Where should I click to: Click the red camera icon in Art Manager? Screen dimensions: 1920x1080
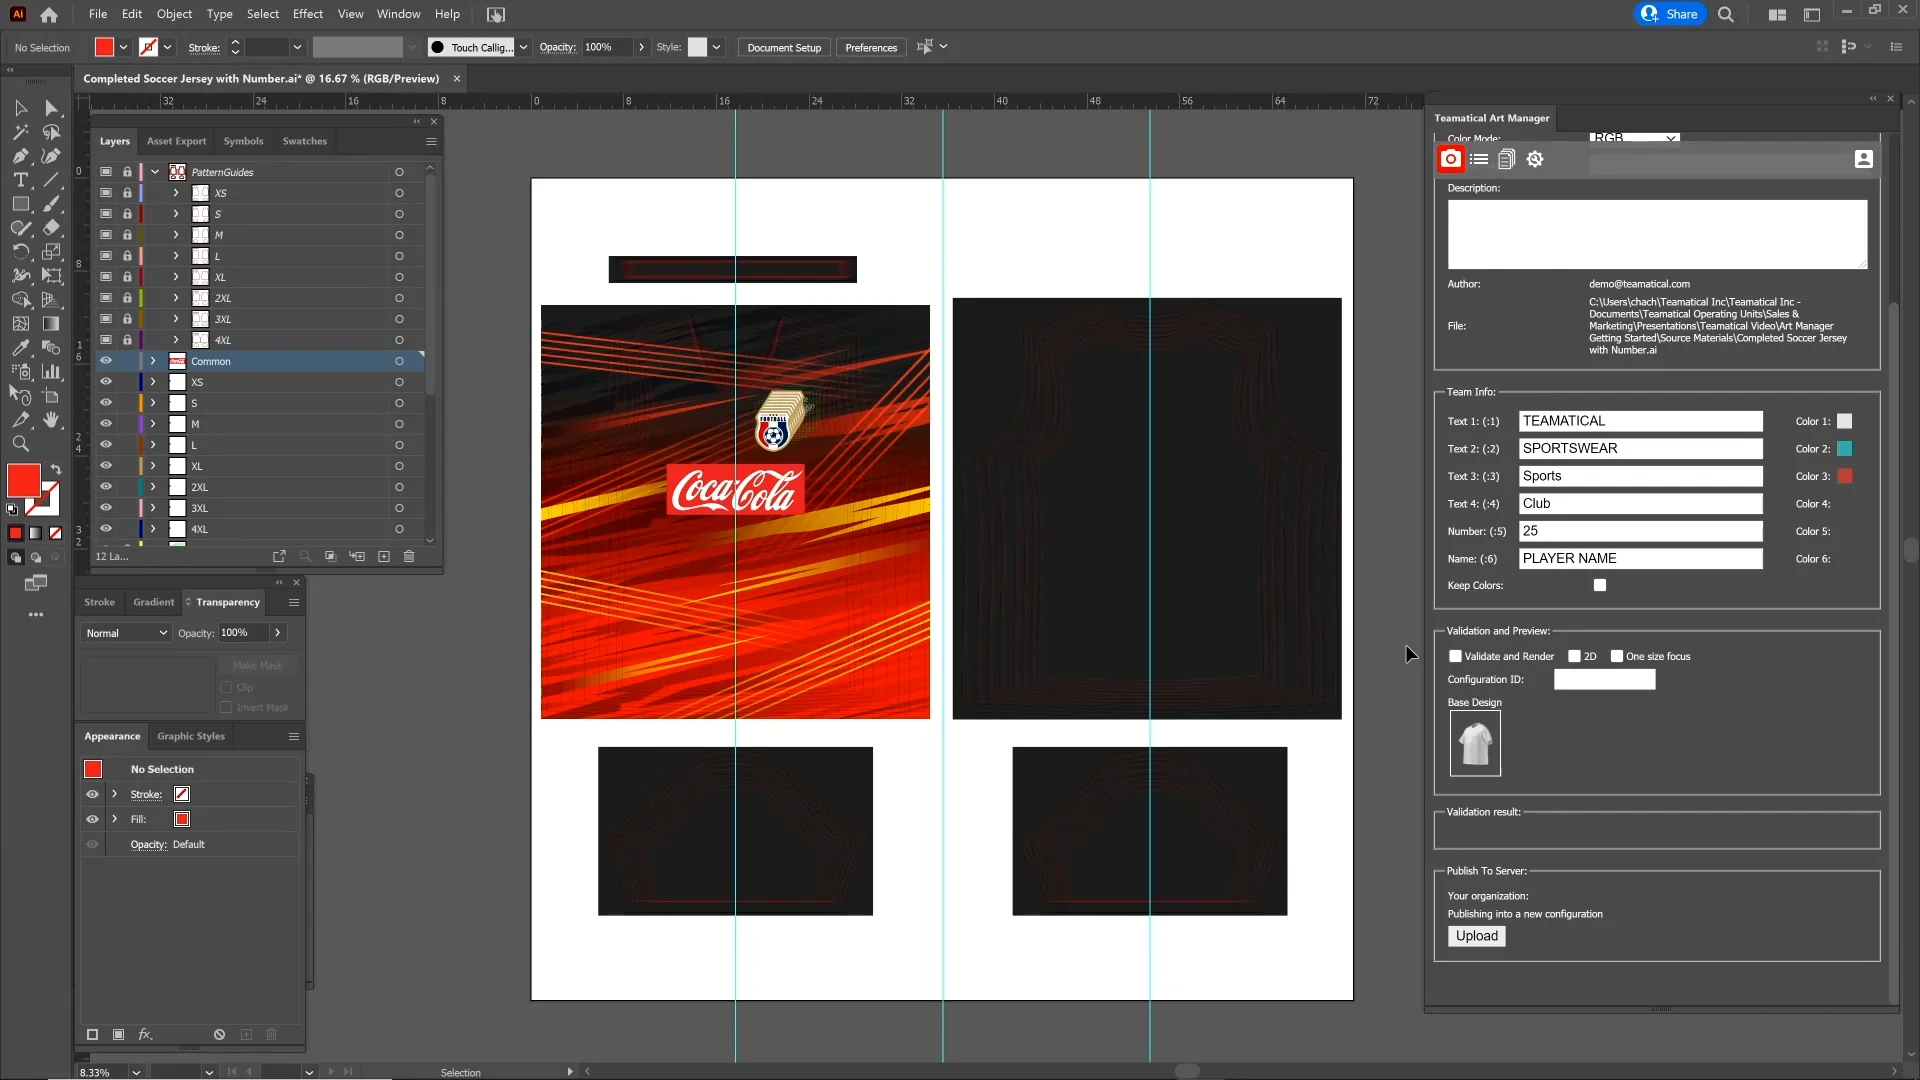1450,159
